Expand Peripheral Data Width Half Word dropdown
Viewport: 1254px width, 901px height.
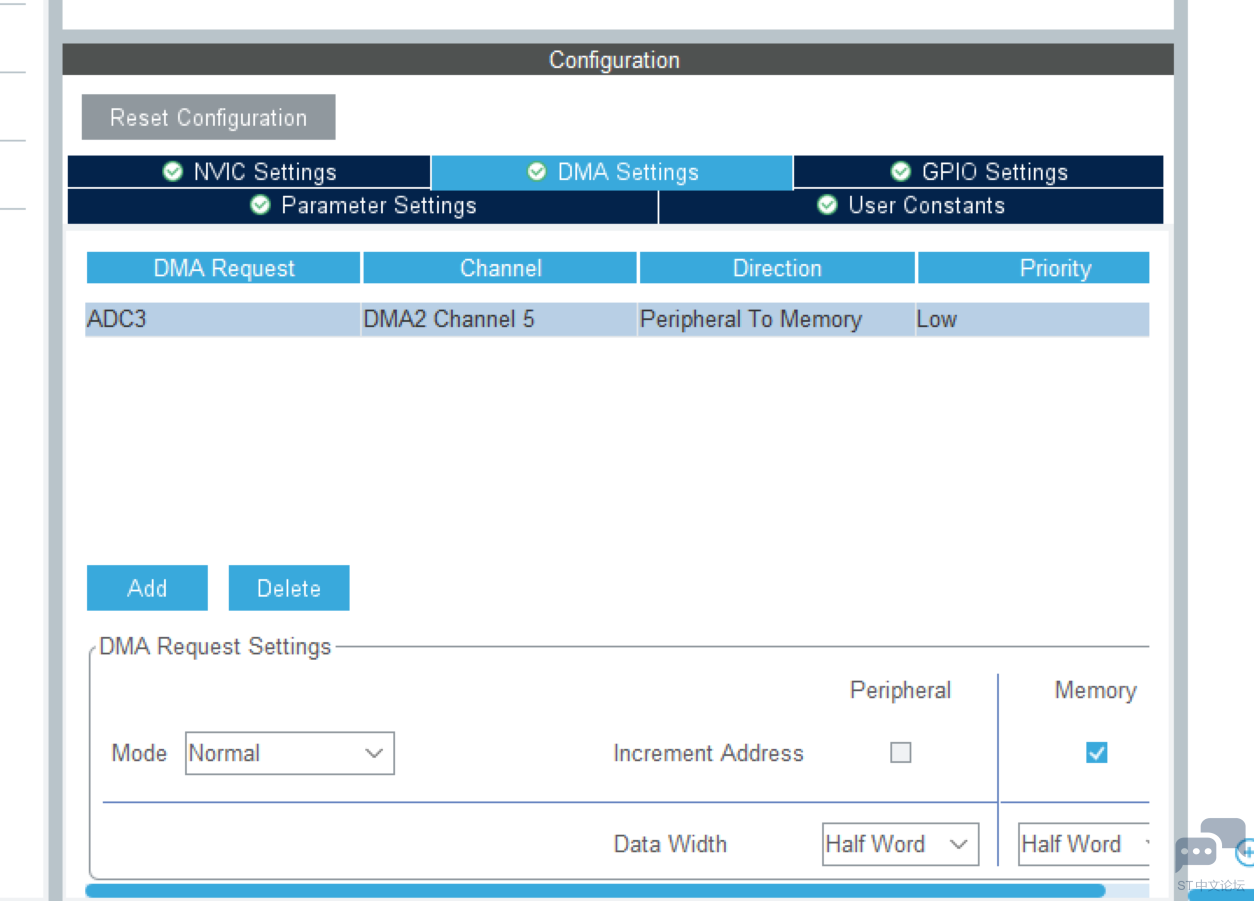coord(900,844)
